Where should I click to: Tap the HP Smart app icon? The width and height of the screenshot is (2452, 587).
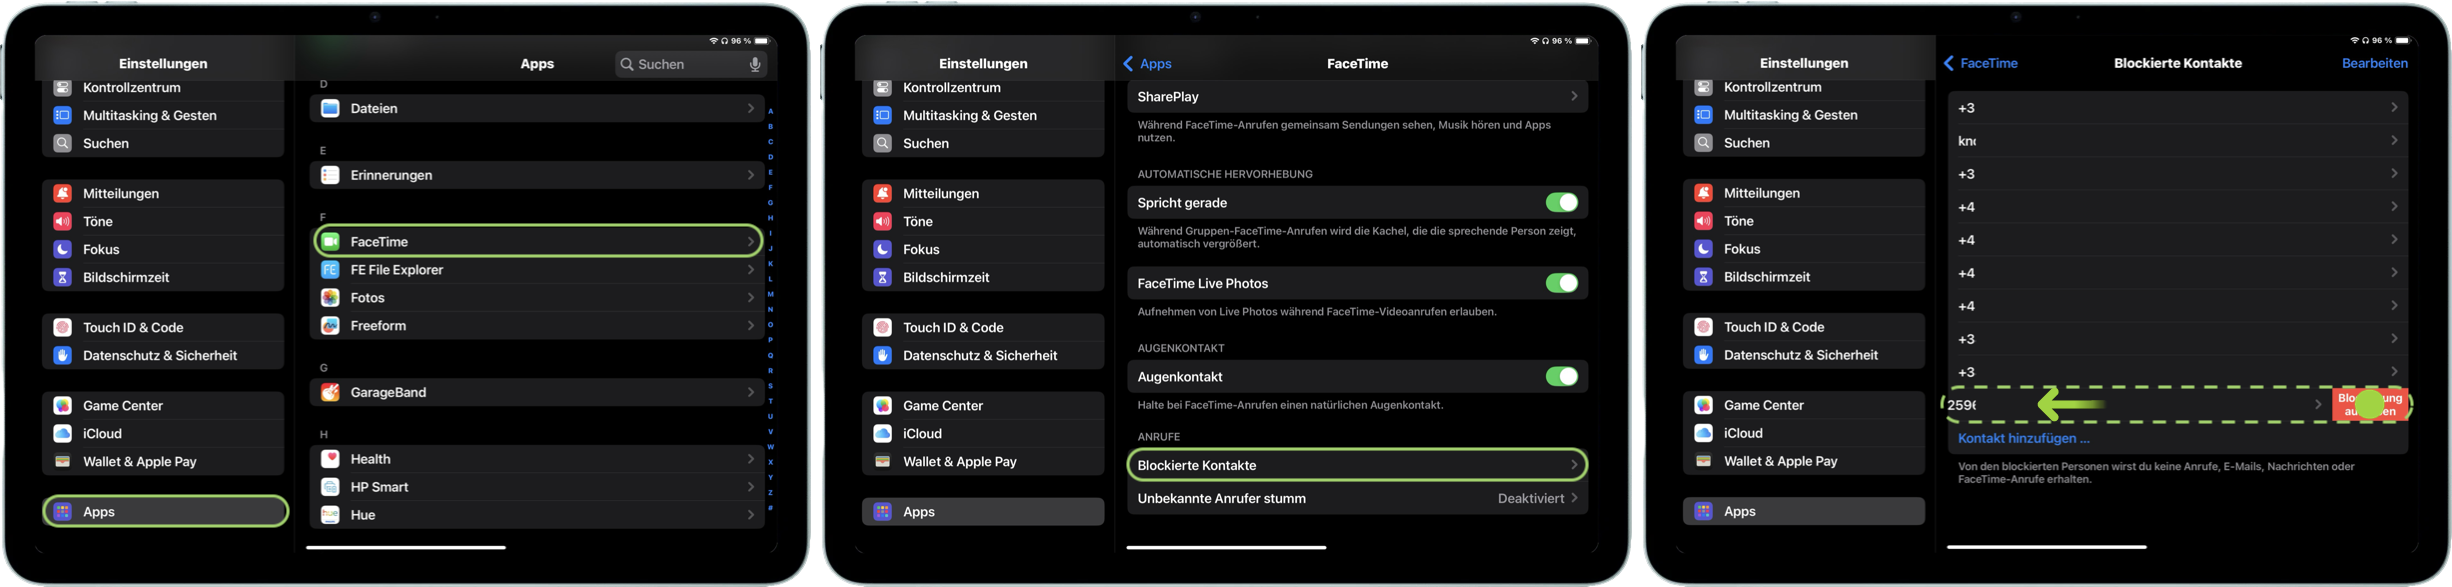[x=330, y=487]
